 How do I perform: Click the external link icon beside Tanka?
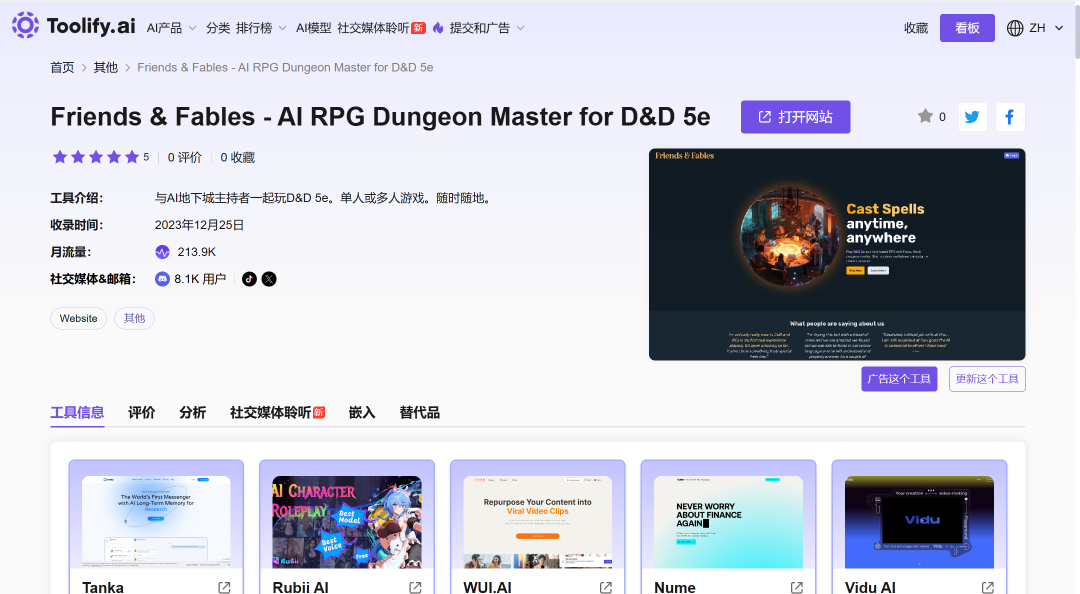pos(225,587)
